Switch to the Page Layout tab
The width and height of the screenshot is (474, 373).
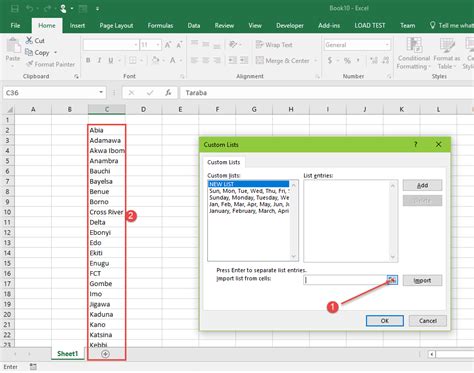(x=116, y=25)
